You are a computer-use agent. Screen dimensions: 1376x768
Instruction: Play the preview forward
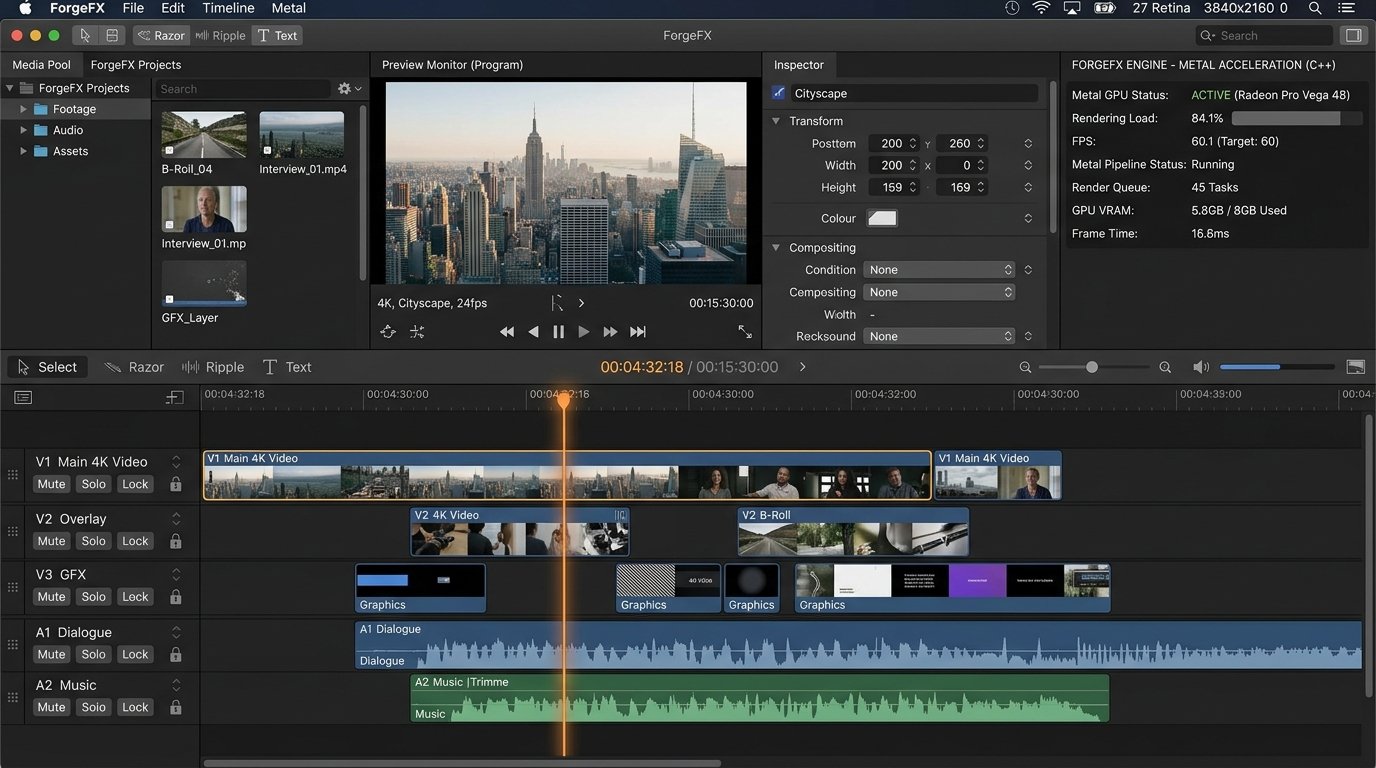[584, 332]
